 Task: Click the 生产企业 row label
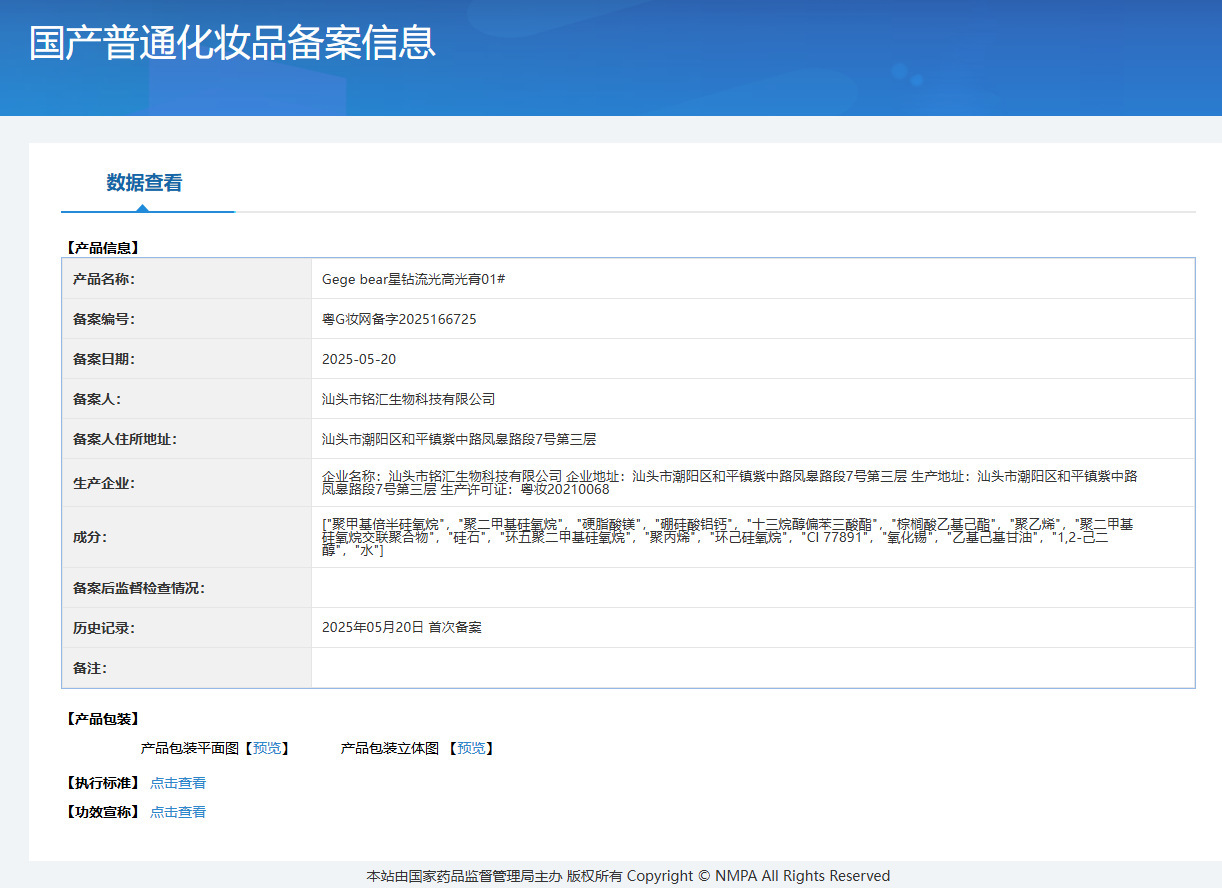(104, 483)
